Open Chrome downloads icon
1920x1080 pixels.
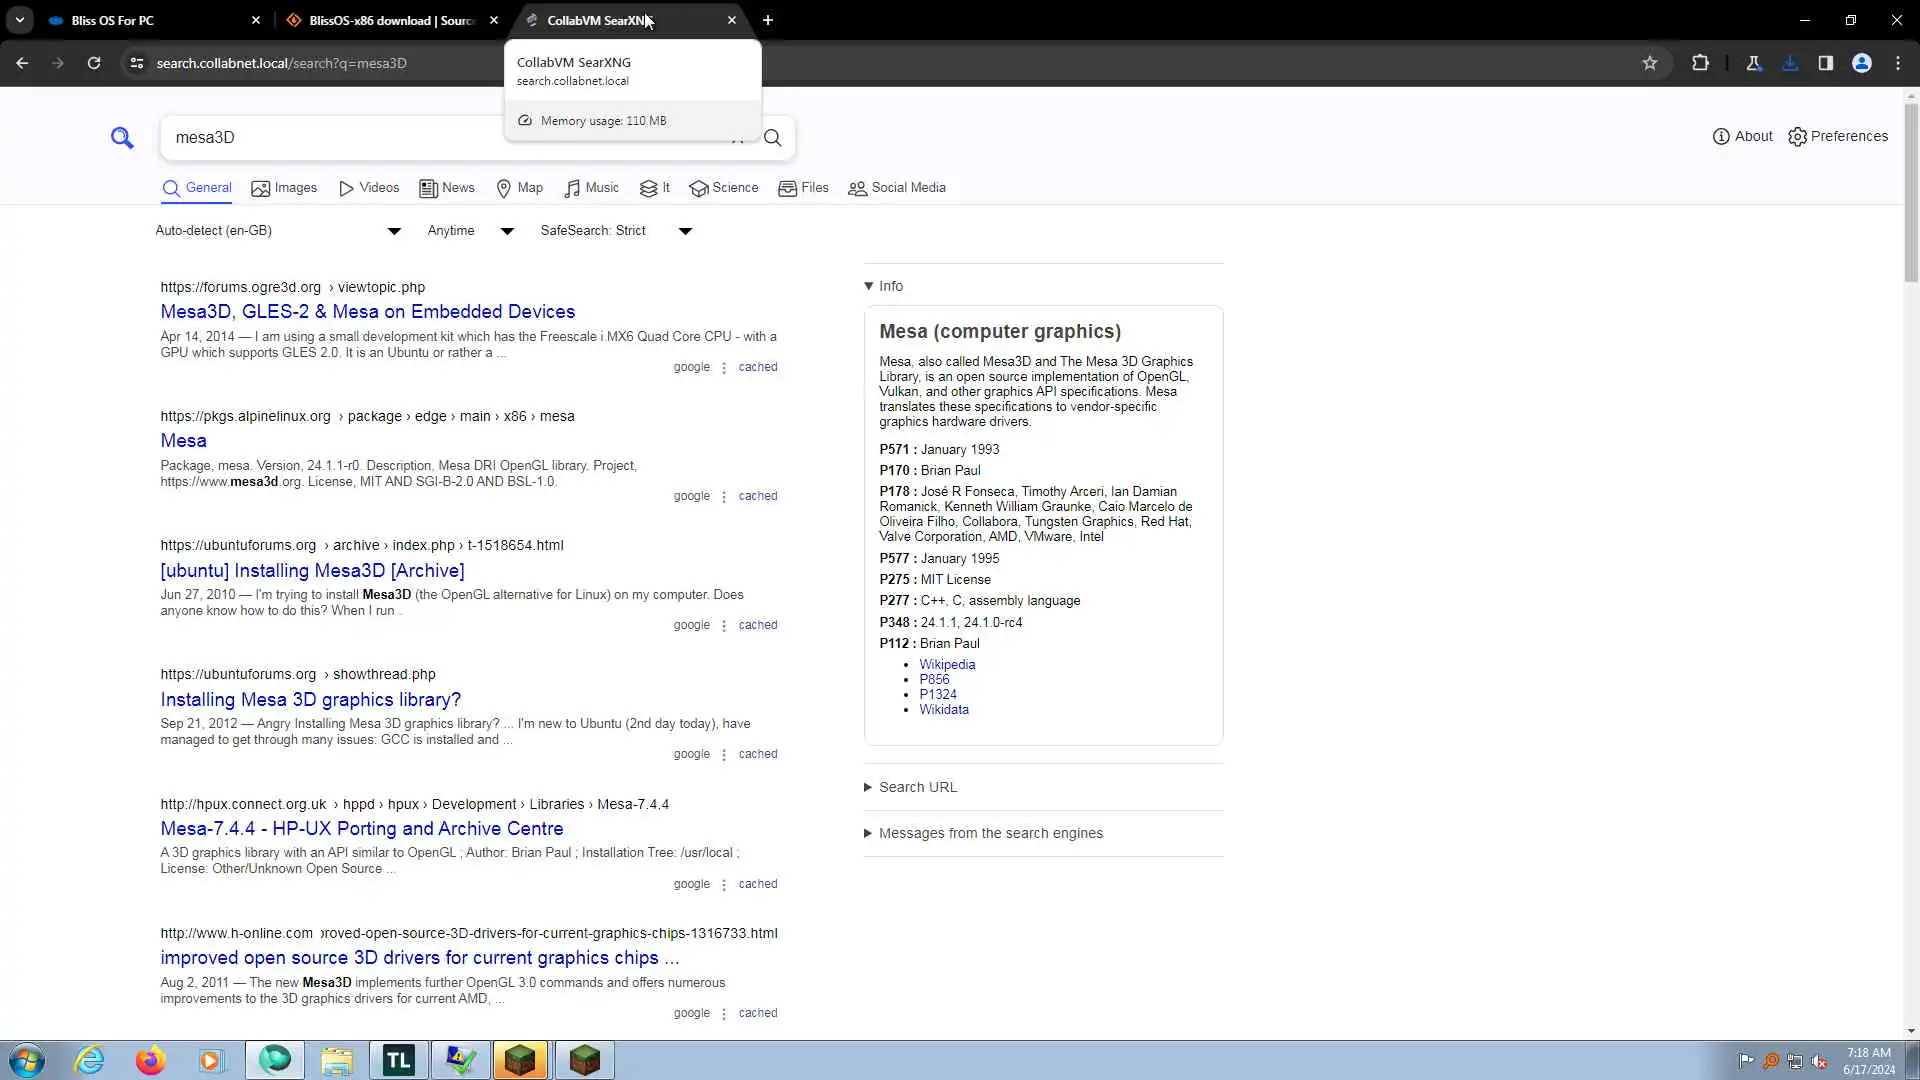pyautogui.click(x=1790, y=63)
